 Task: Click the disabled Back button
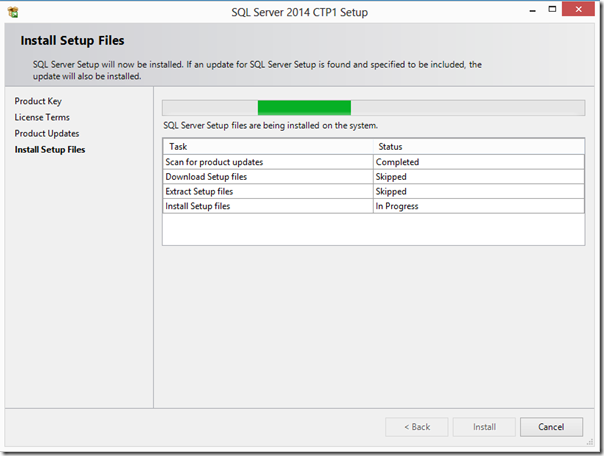pos(417,427)
